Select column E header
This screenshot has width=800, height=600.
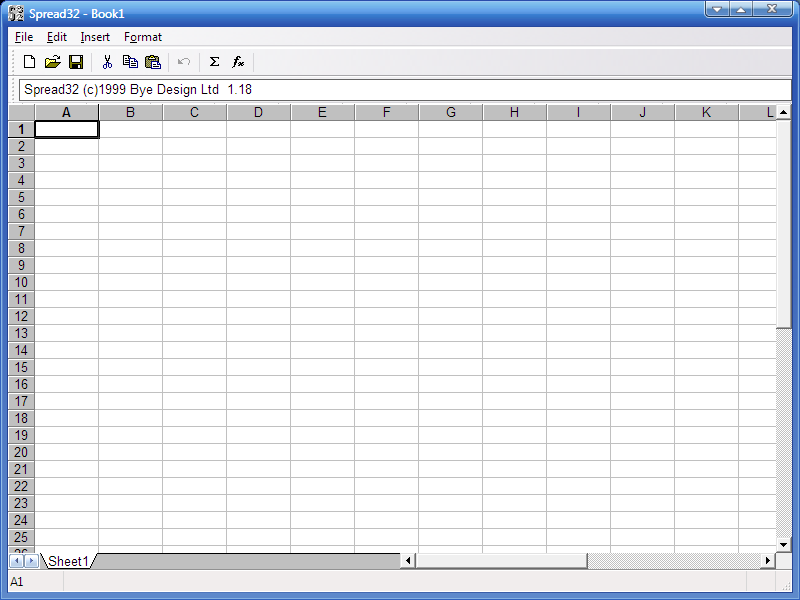tap(322, 112)
